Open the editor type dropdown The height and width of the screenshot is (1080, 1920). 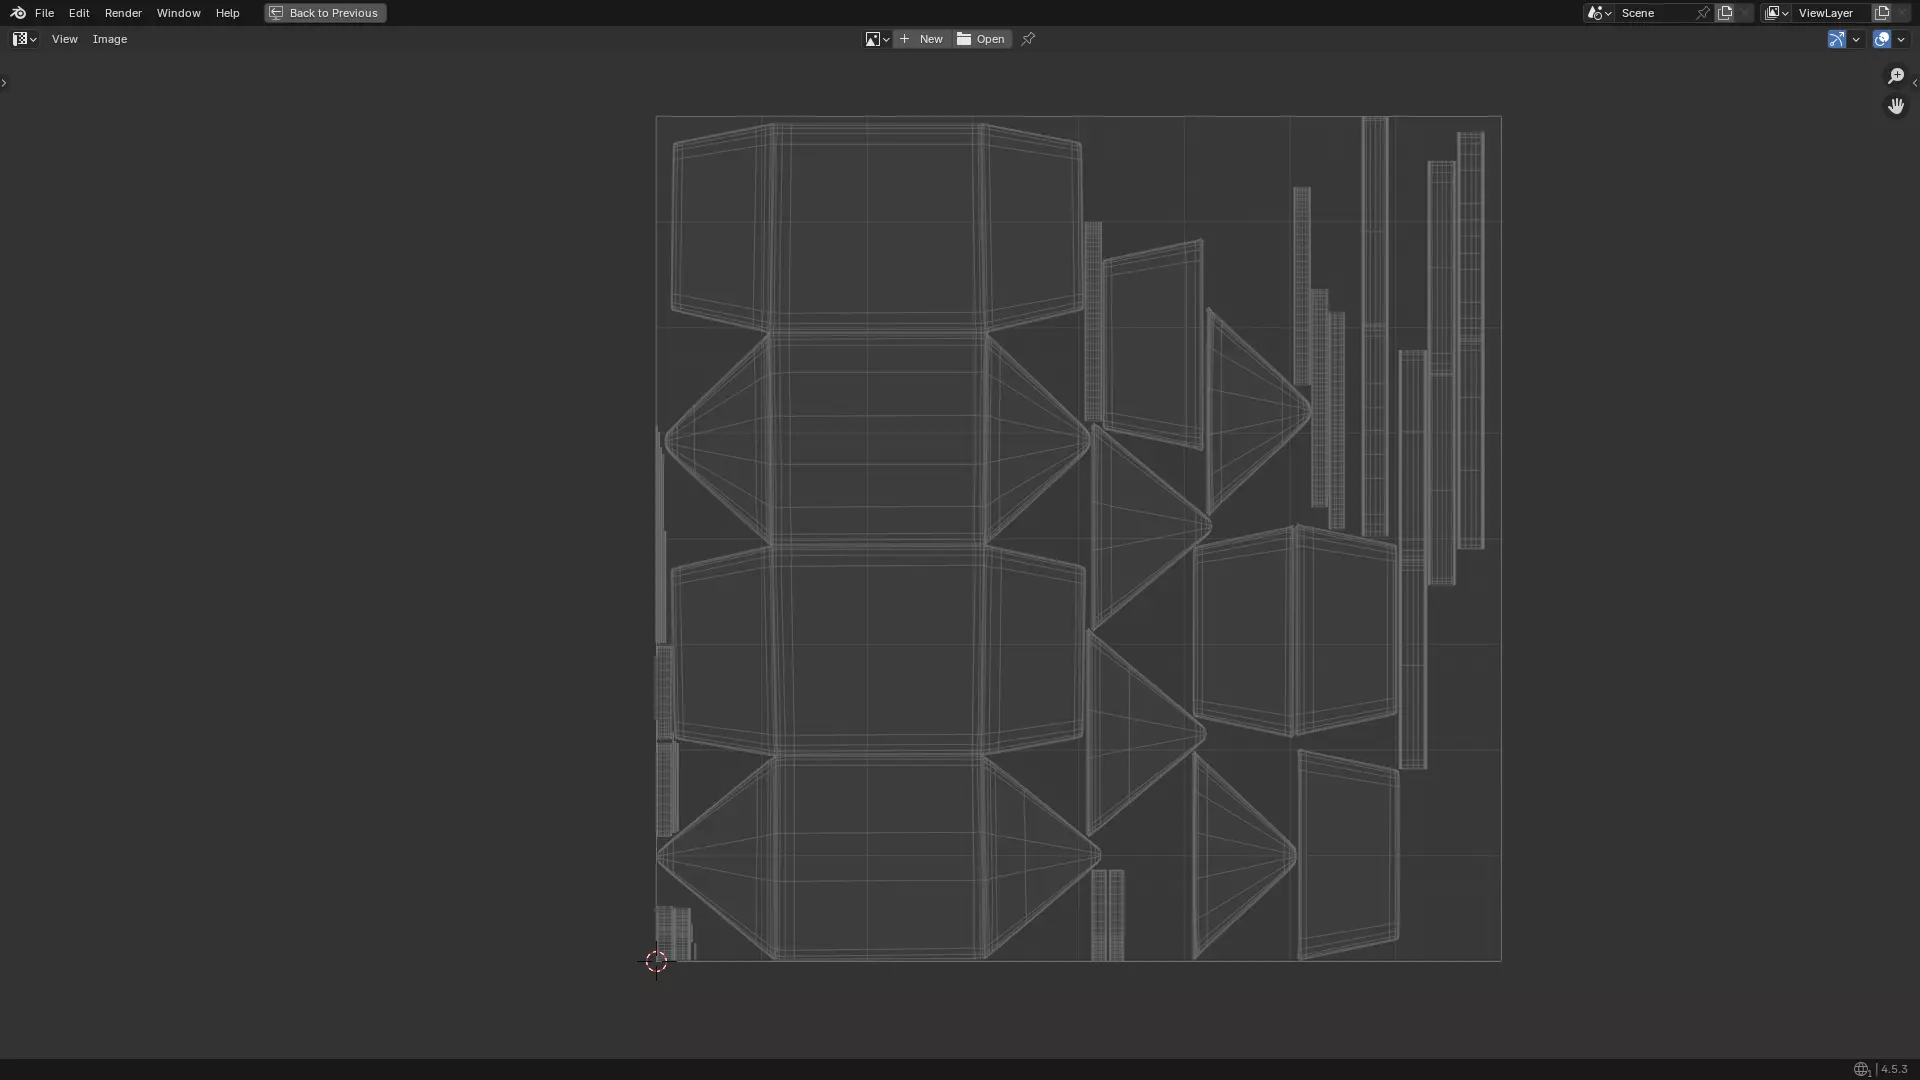coord(24,39)
